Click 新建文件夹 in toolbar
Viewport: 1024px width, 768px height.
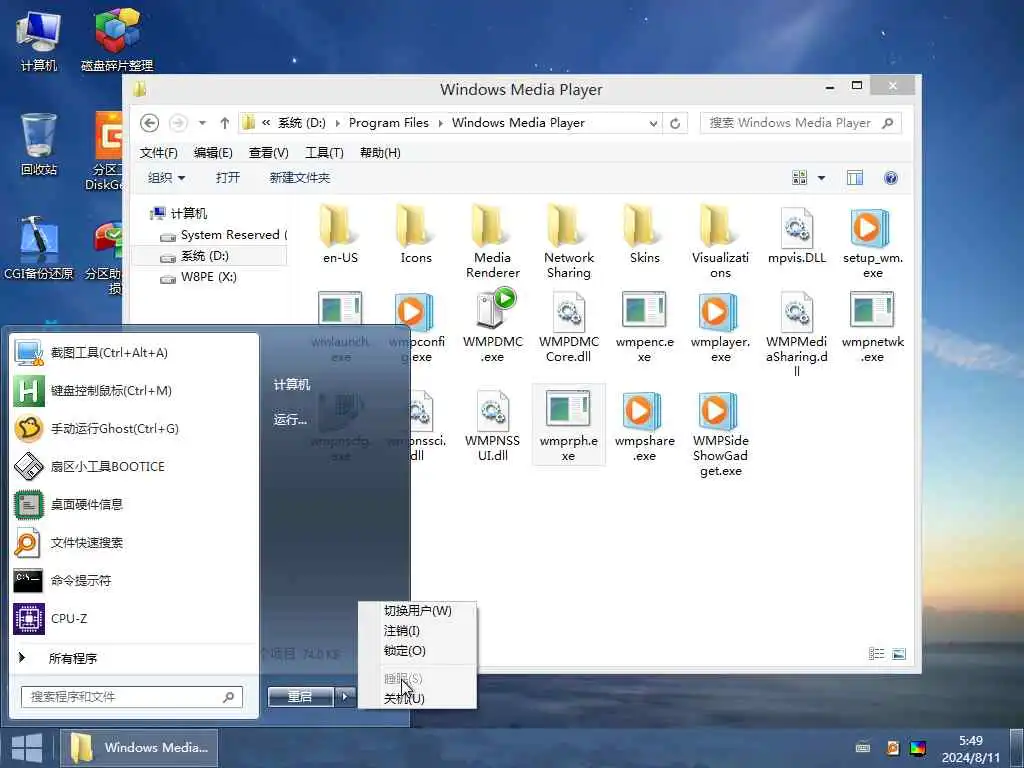[x=300, y=178]
